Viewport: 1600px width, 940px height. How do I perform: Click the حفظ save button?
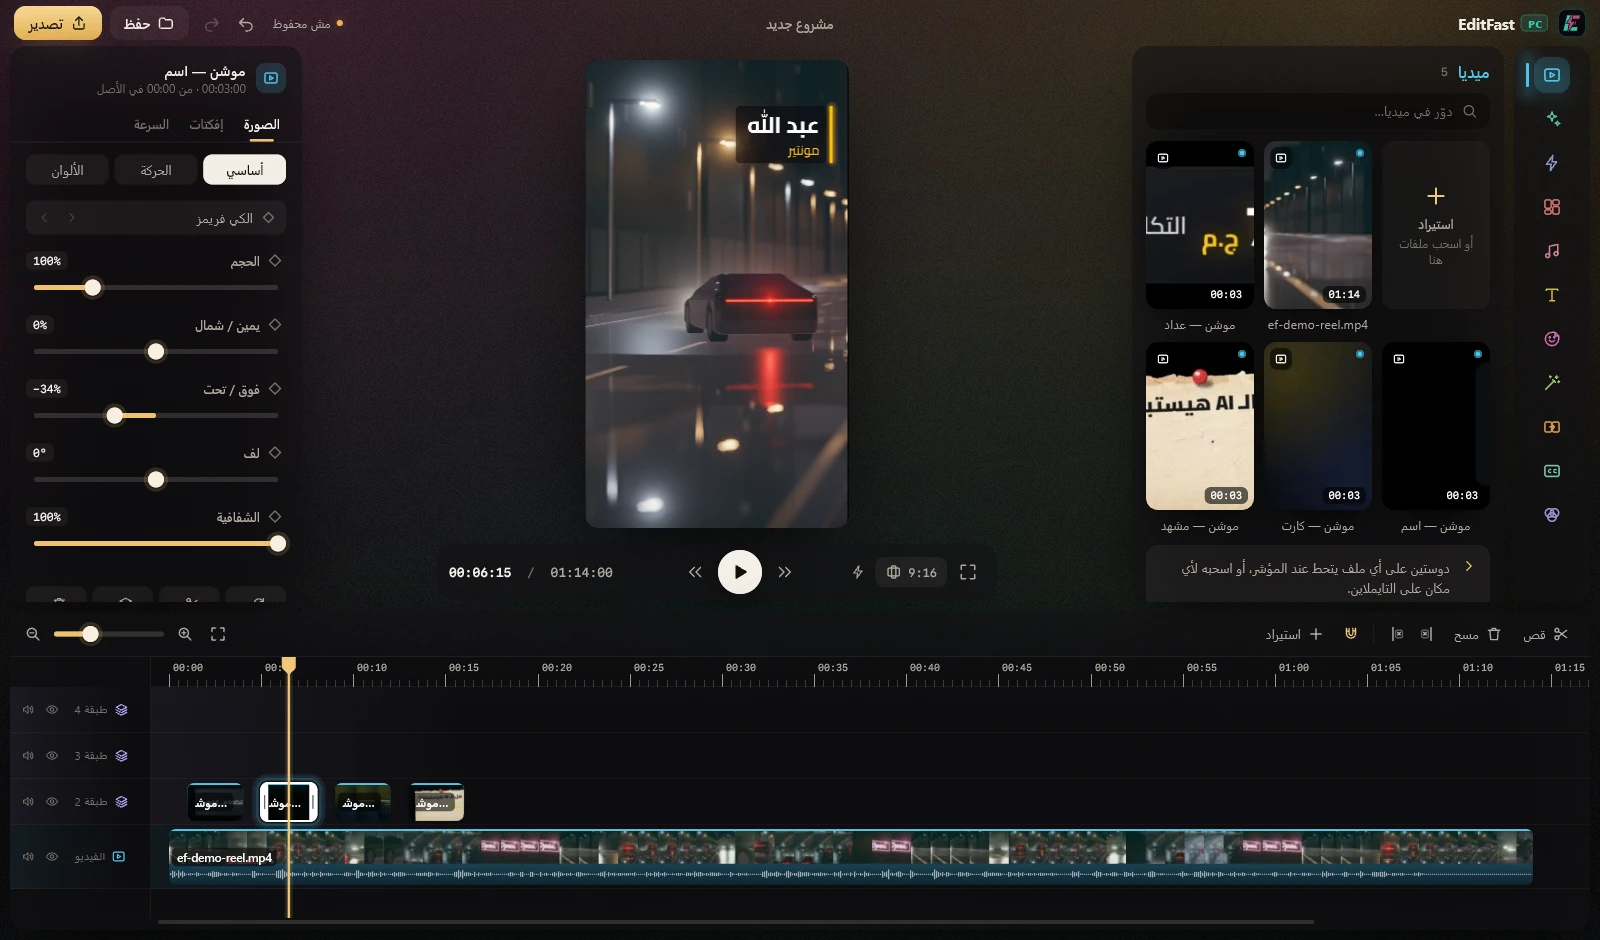pos(148,24)
